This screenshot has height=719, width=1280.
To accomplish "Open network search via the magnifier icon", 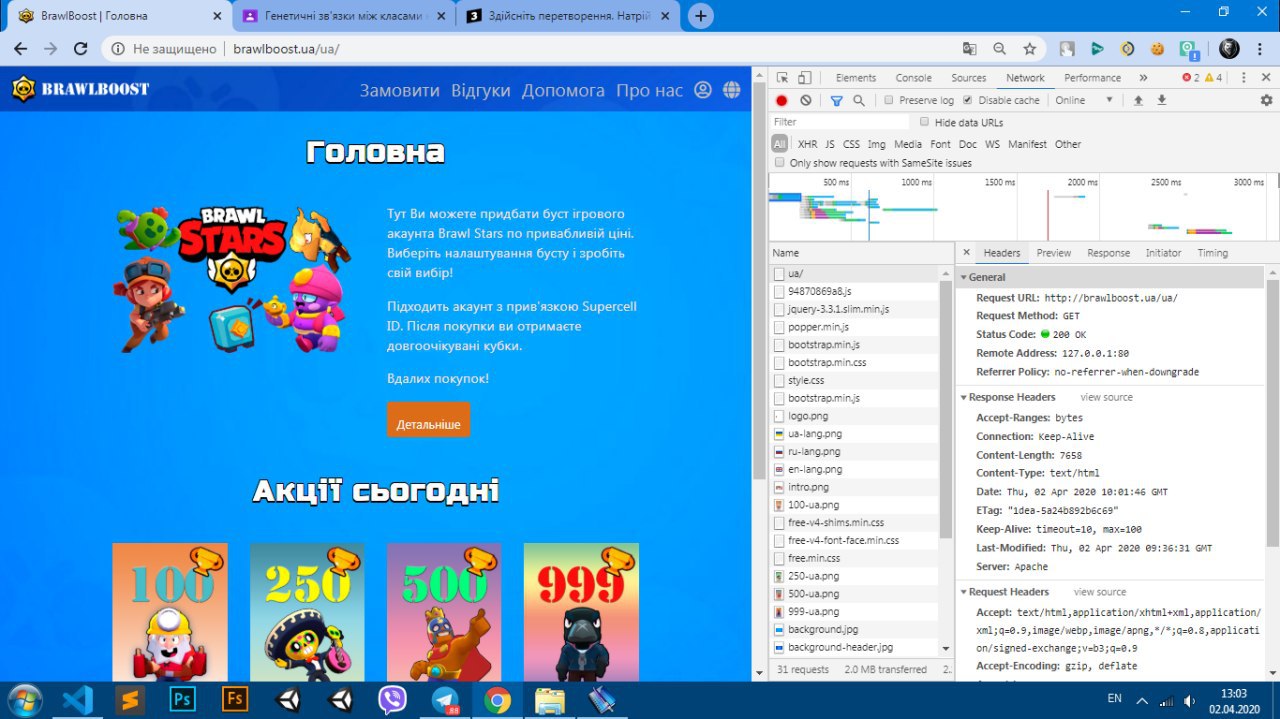I will click(x=859, y=100).
